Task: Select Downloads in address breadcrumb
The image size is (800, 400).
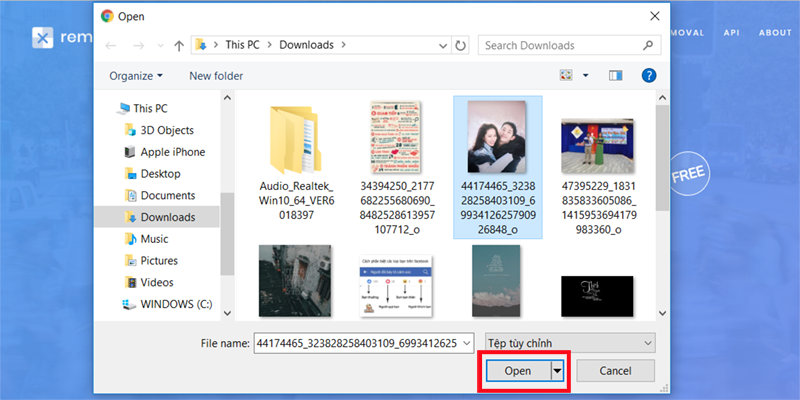Action: pyautogui.click(x=306, y=45)
